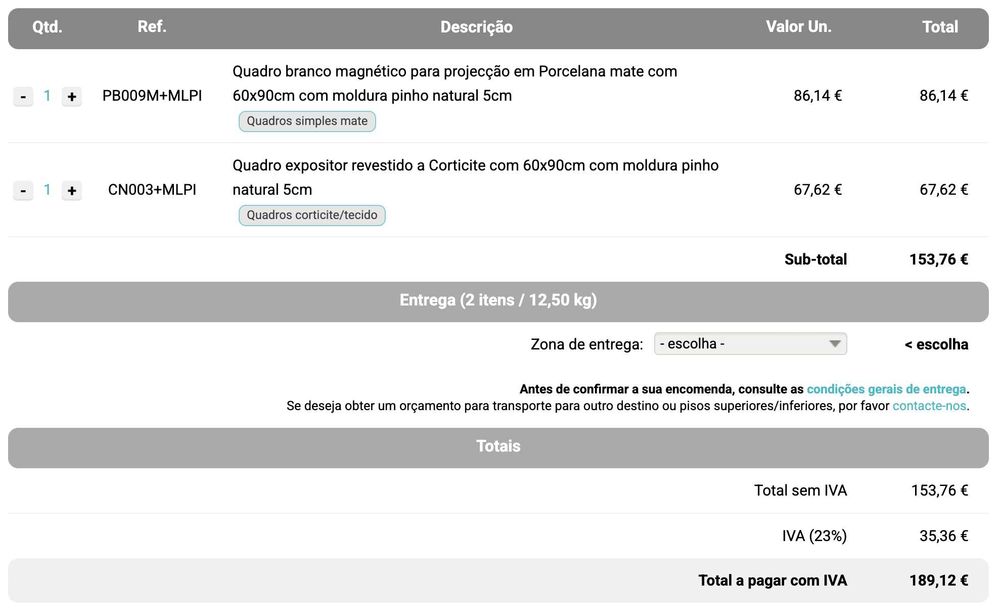Click the Quadro branco magnético product description
The image size is (1000, 615).
click(455, 84)
